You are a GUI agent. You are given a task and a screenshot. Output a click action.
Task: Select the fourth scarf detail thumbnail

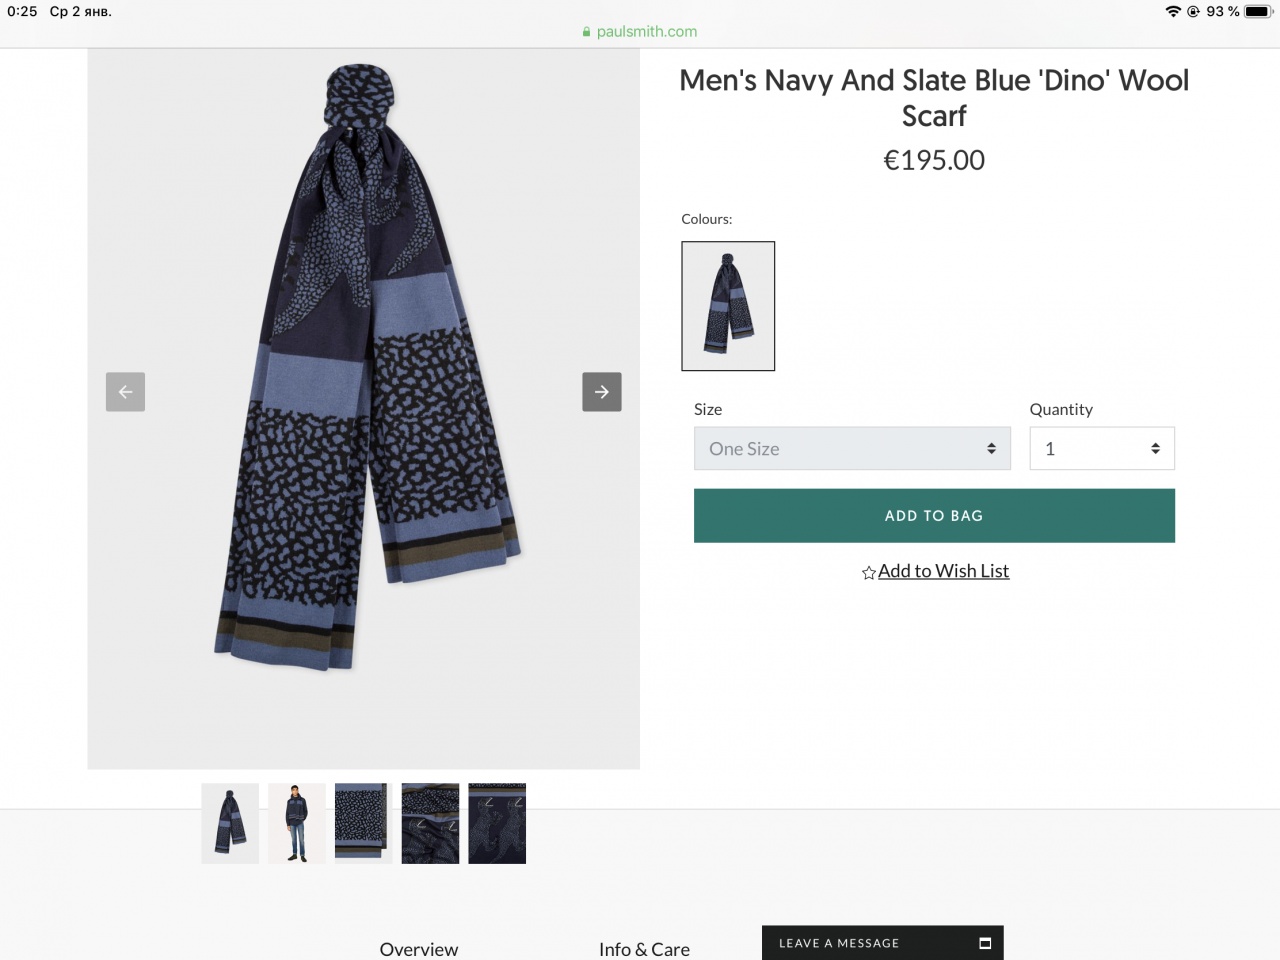[430, 823]
